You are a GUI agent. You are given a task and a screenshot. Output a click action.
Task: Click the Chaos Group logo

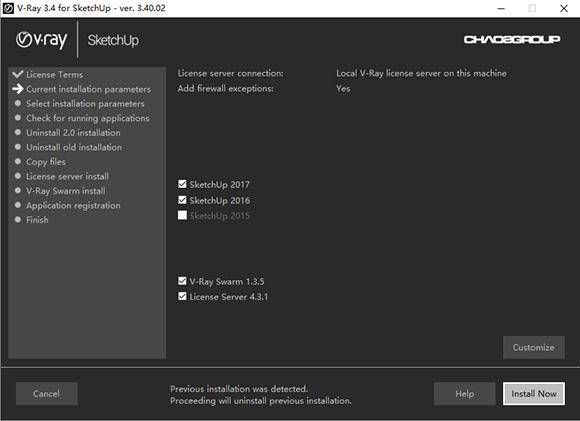tap(512, 39)
